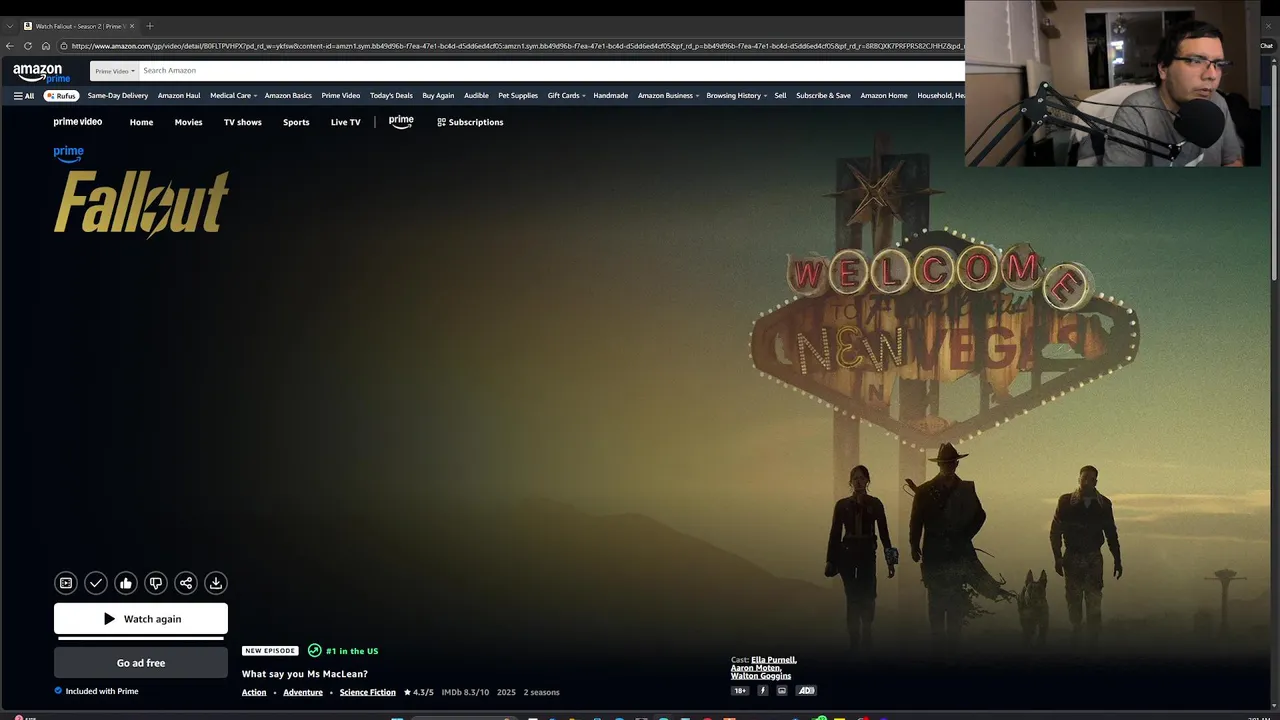Click the NEW EPISODE badge
The height and width of the screenshot is (720, 1280).
(270, 651)
